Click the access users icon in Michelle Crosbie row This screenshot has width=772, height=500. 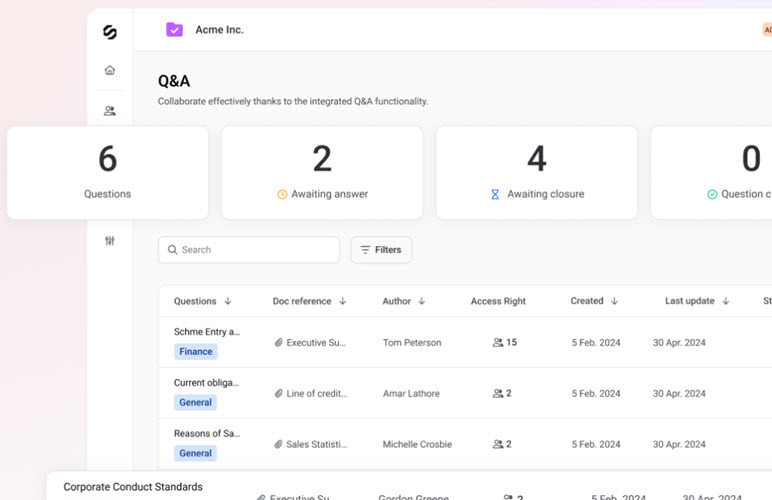tap(498, 444)
